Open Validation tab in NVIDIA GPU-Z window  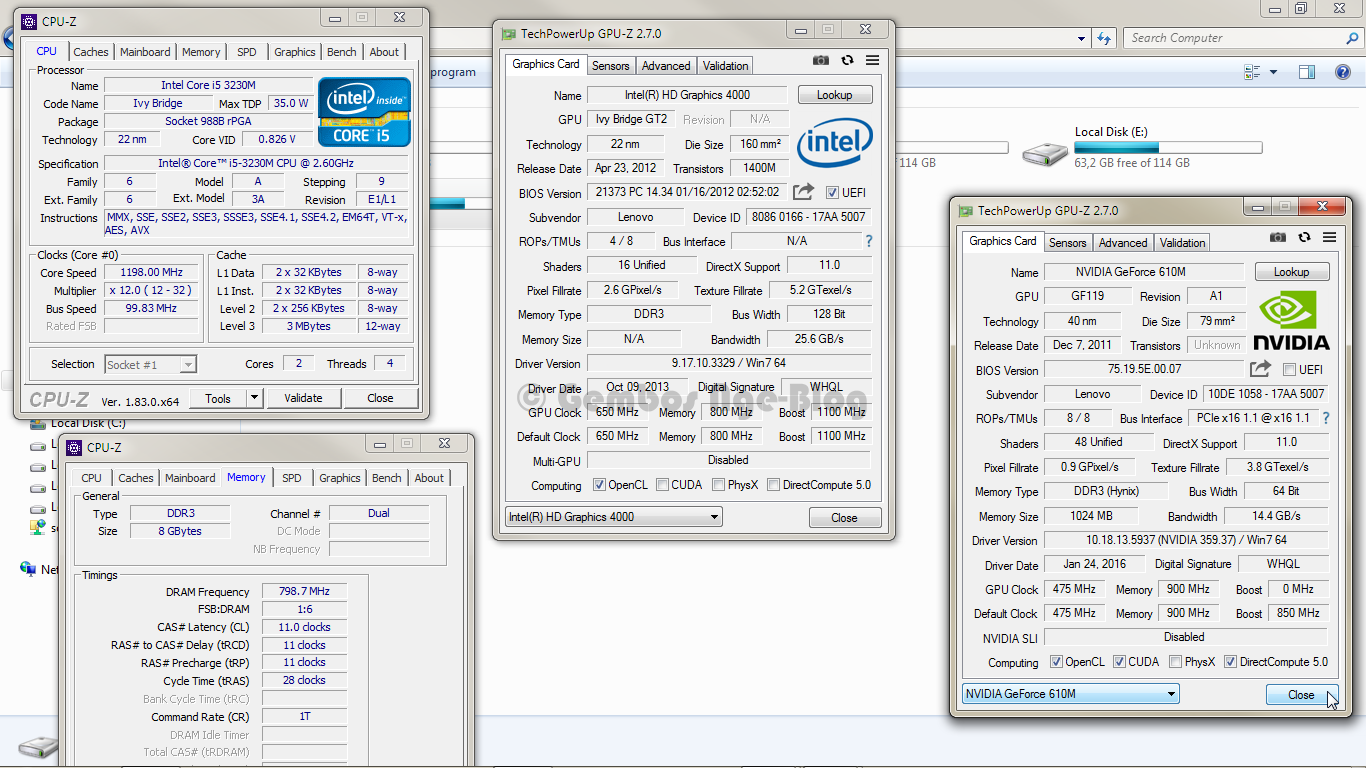pos(1183,243)
